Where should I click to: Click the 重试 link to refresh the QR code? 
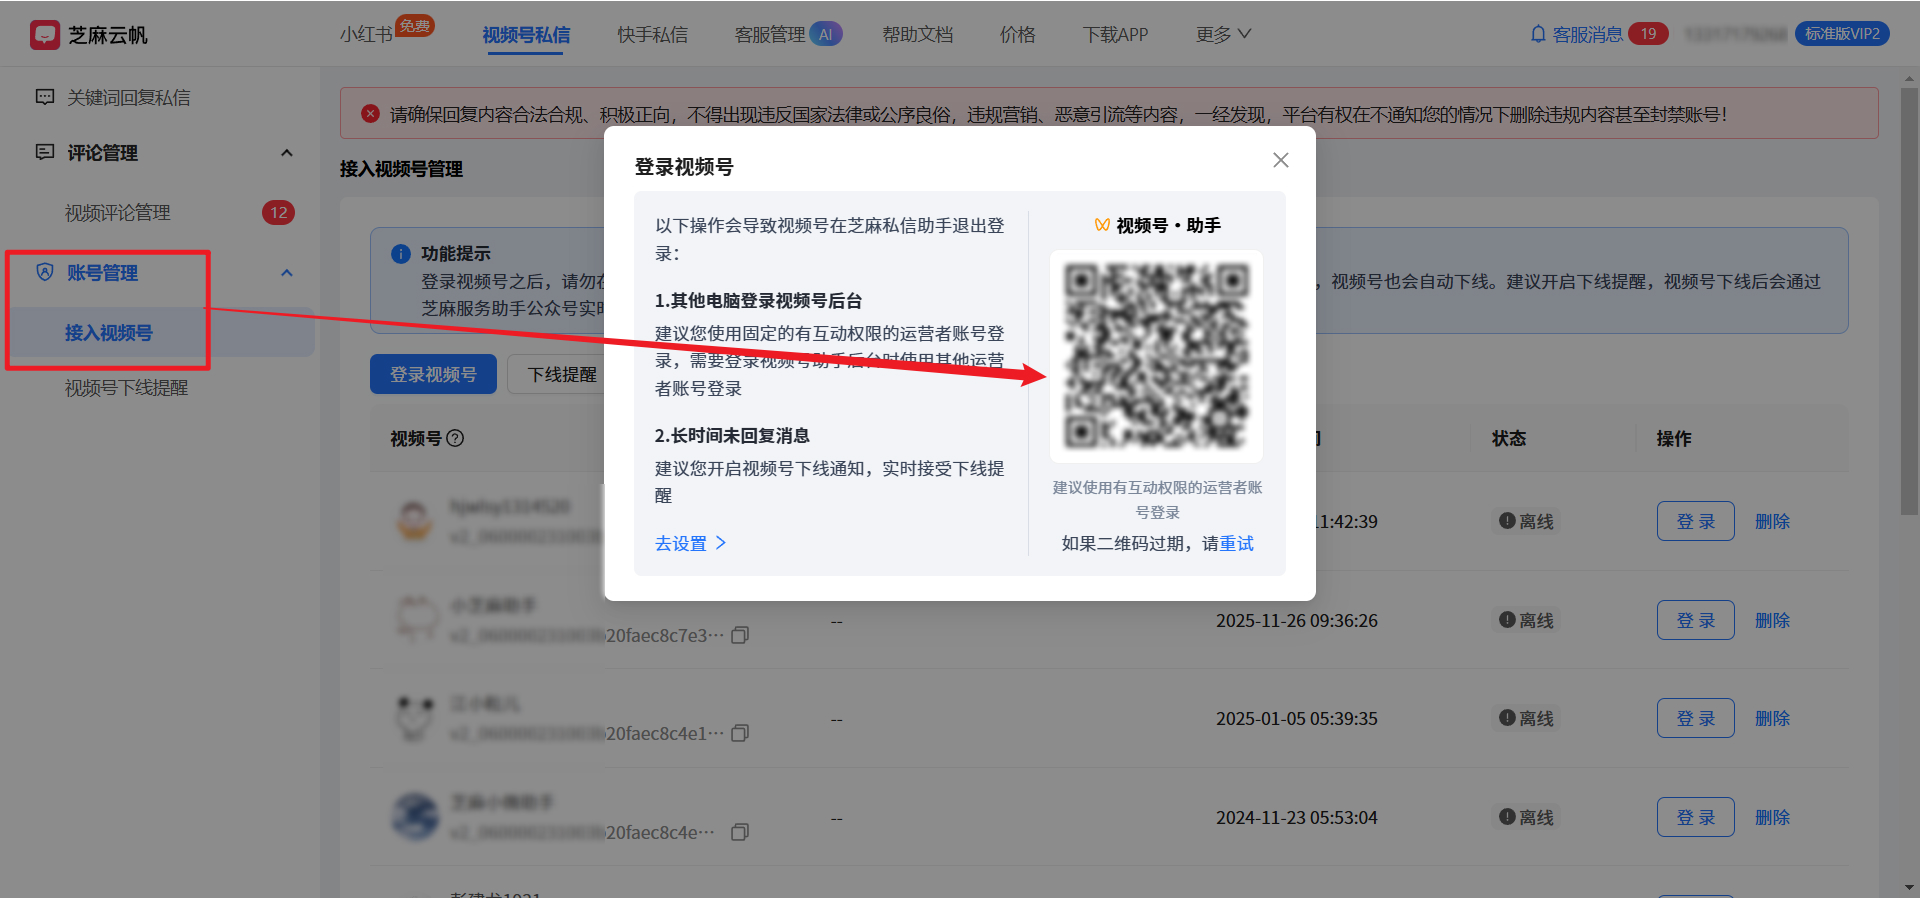click(1236, 543)
